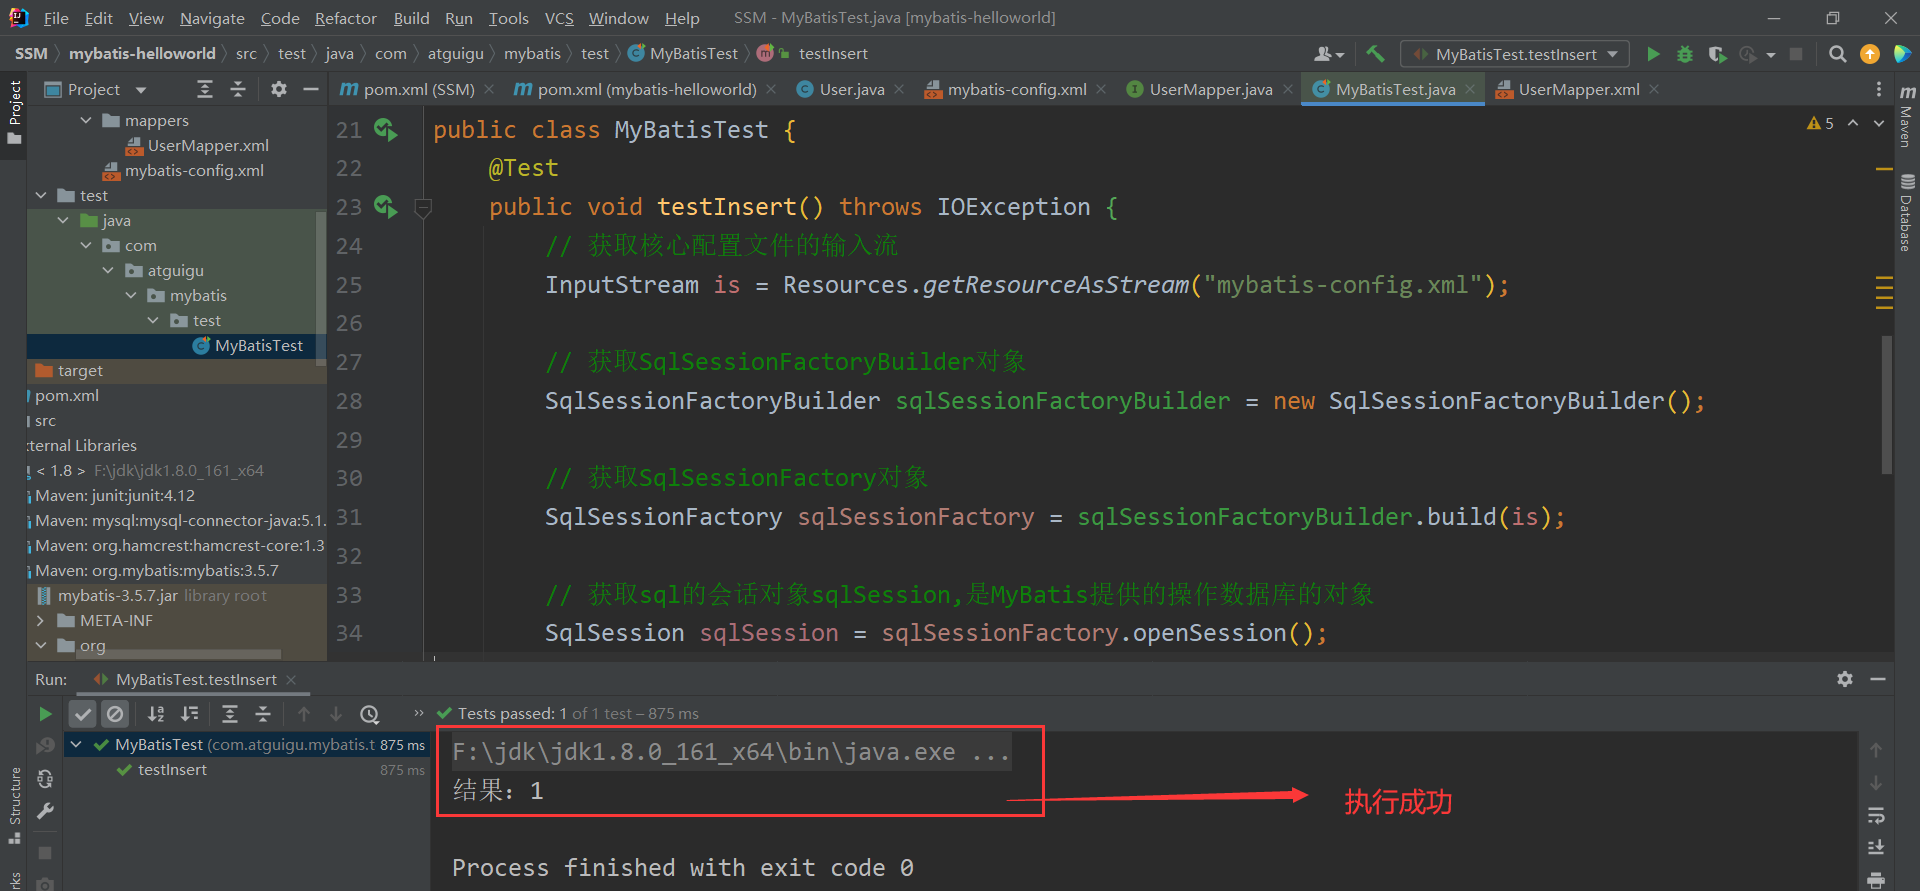Screen dimensions: 1920x891
Task: Go to next highlighted error arrow
Action: tap(1879, 123)
